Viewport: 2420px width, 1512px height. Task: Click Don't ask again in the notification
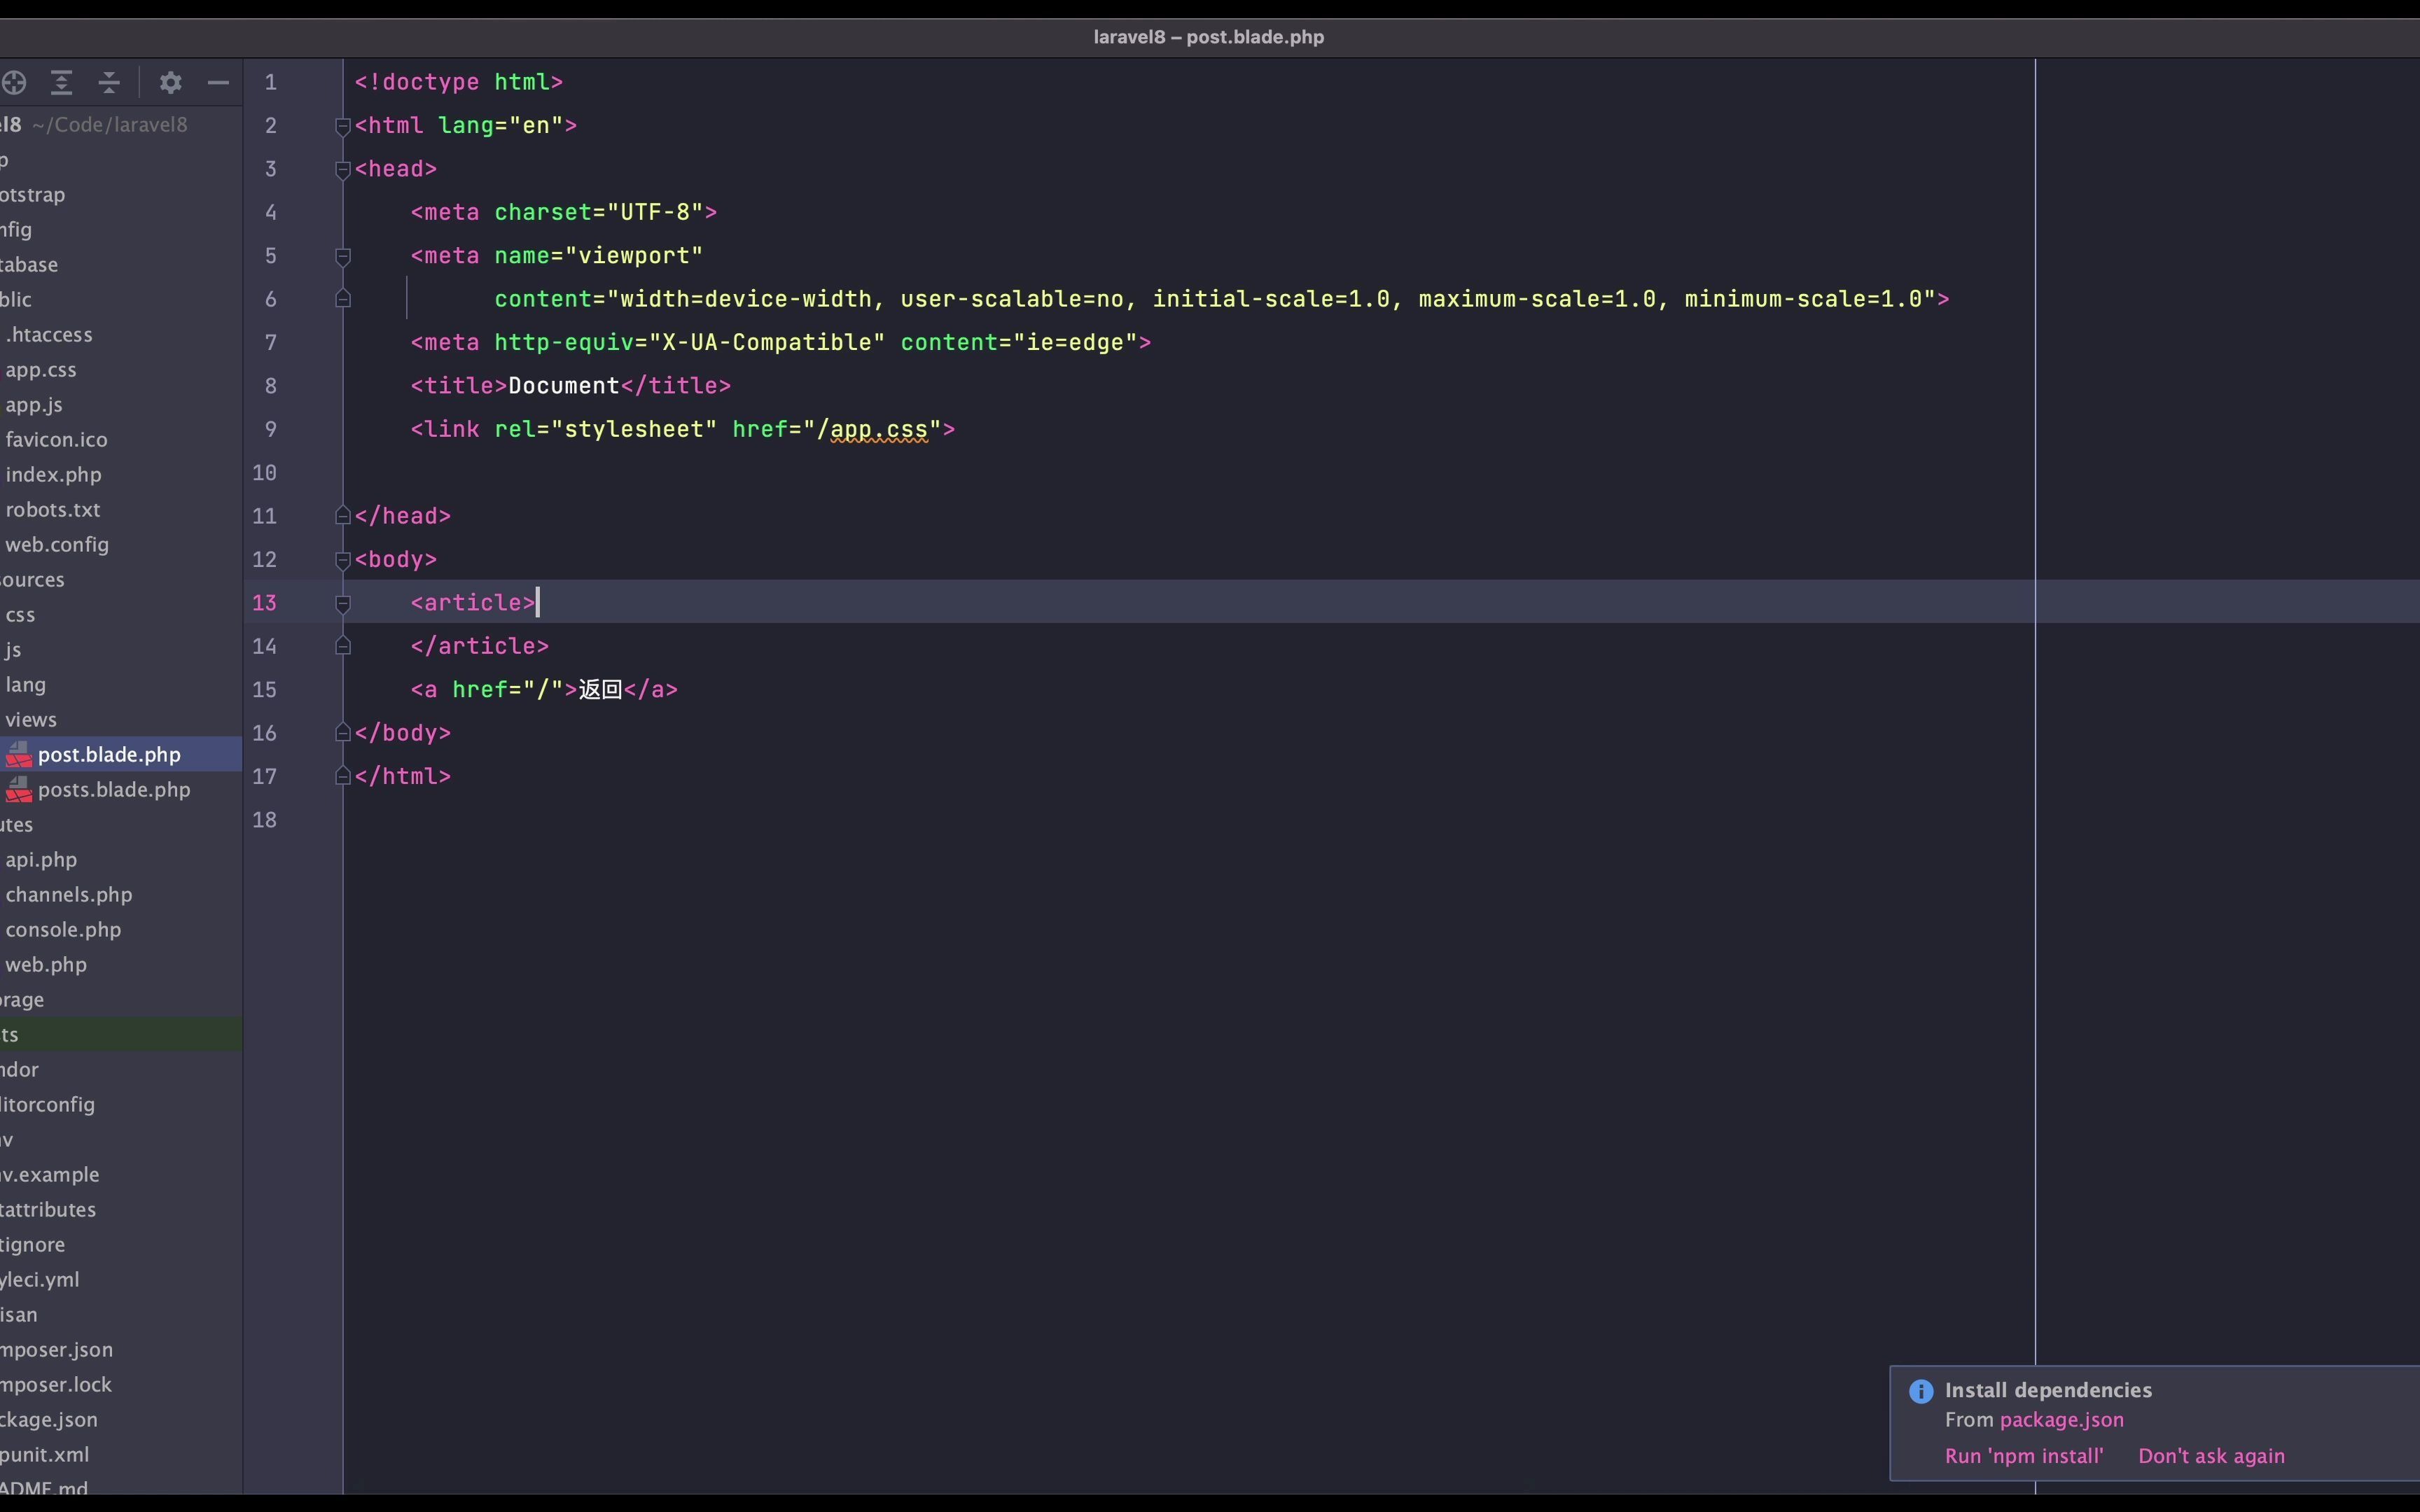click(x=2210, y=1456)
